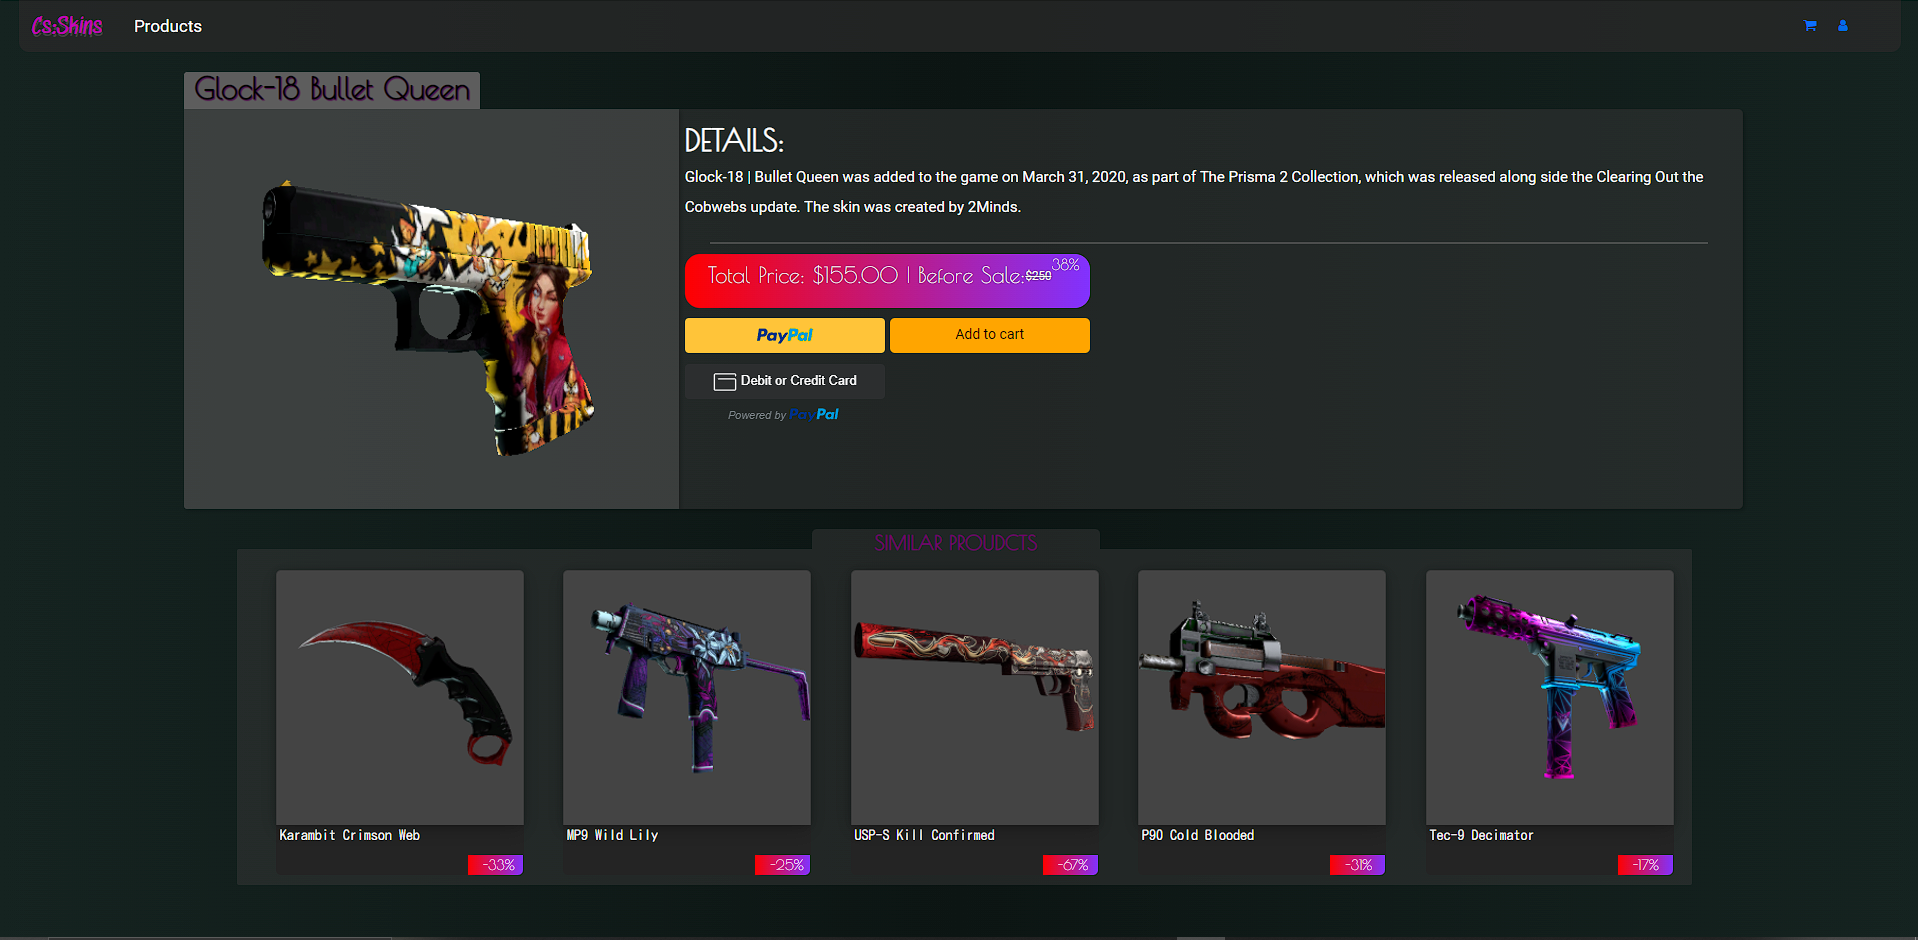
Task: Click the SIMILAR PROUDCTS section header
Action: click(956, 543)
